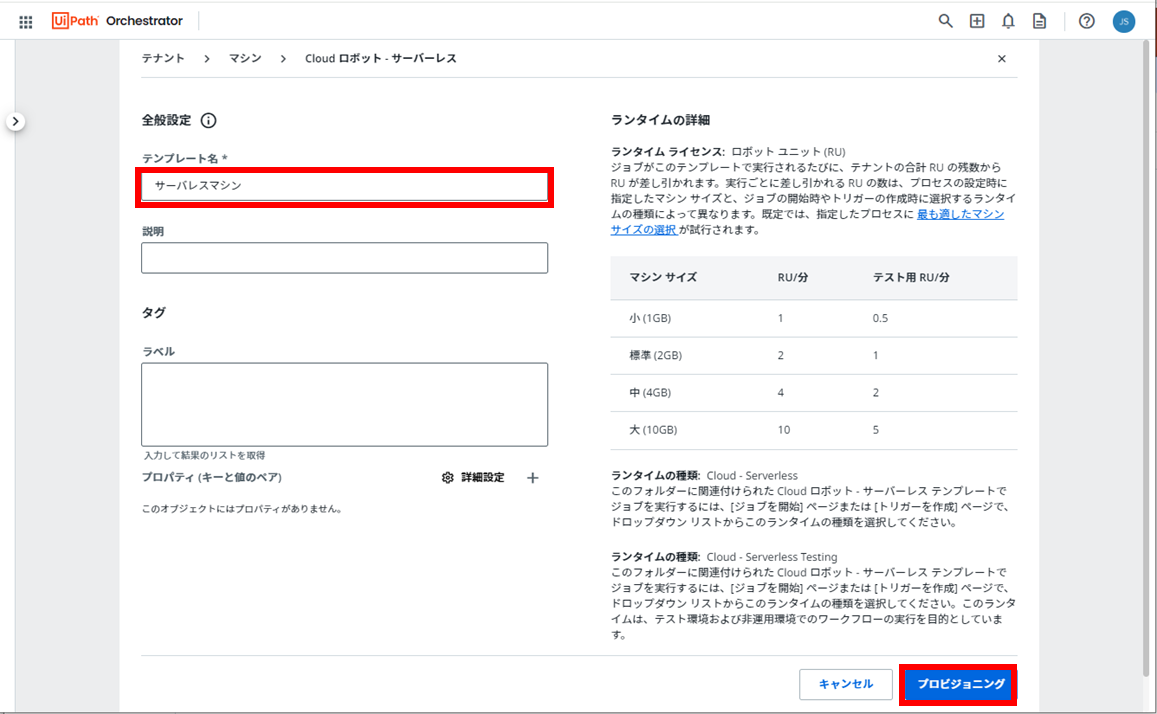Select the 大 (10GB) table cell
This screenshot has height=714, width=1157.
(x=653, y=429)
